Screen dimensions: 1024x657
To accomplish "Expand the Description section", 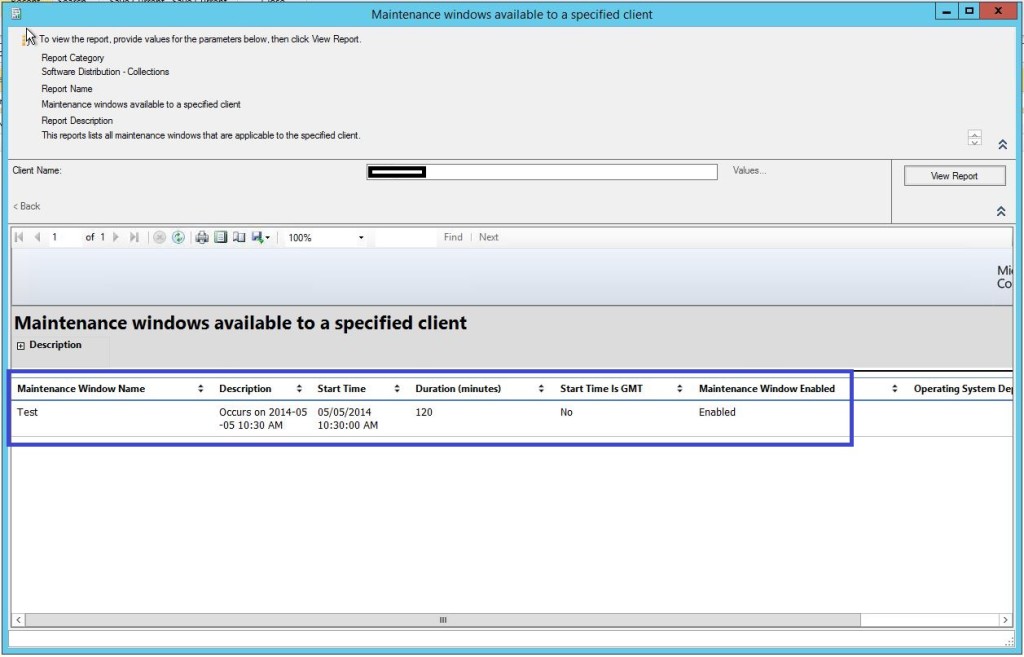I will tap(21, 346).
